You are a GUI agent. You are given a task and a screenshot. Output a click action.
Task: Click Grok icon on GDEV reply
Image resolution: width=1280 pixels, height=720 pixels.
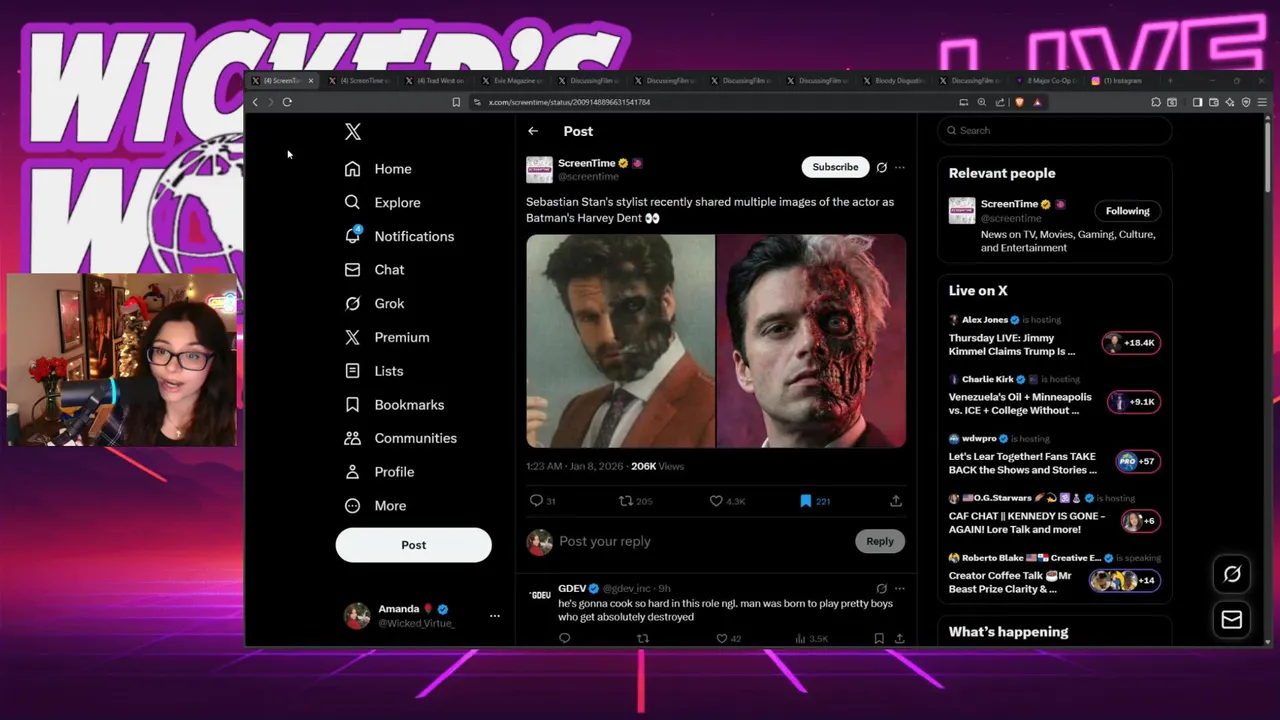(881, 589)
